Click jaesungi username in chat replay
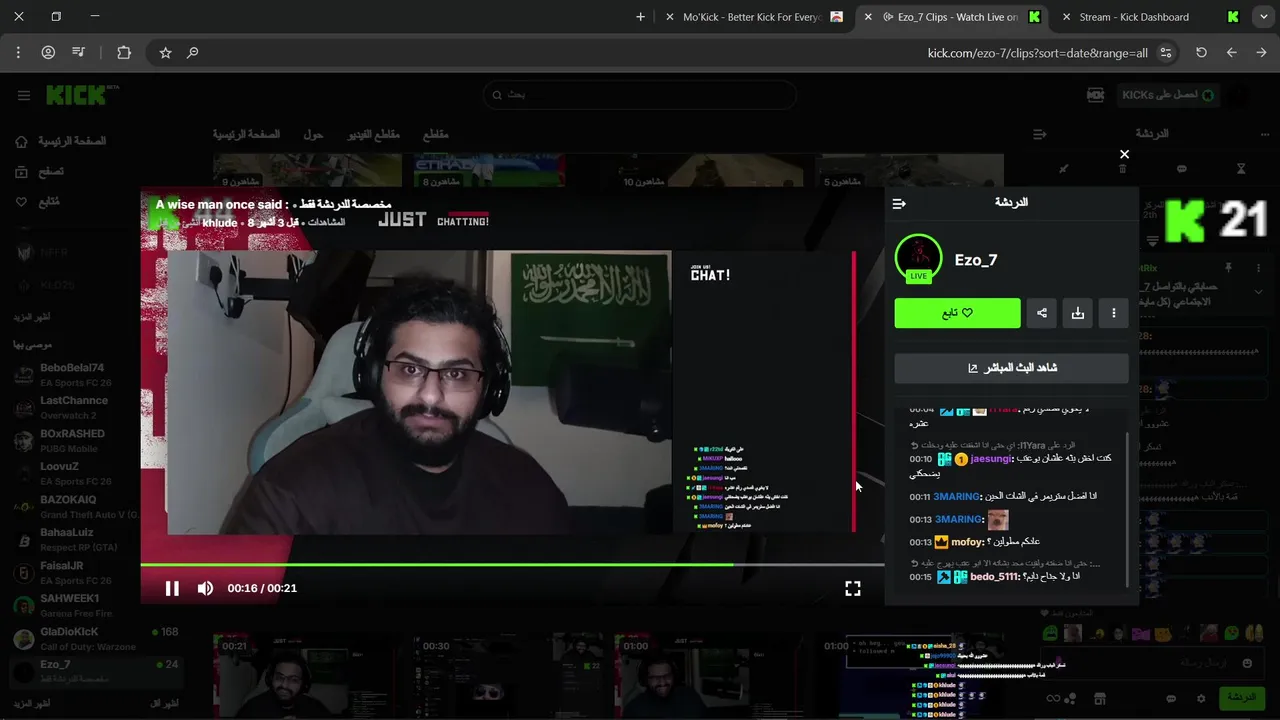The image size is (1280, 720). point(991,458)
